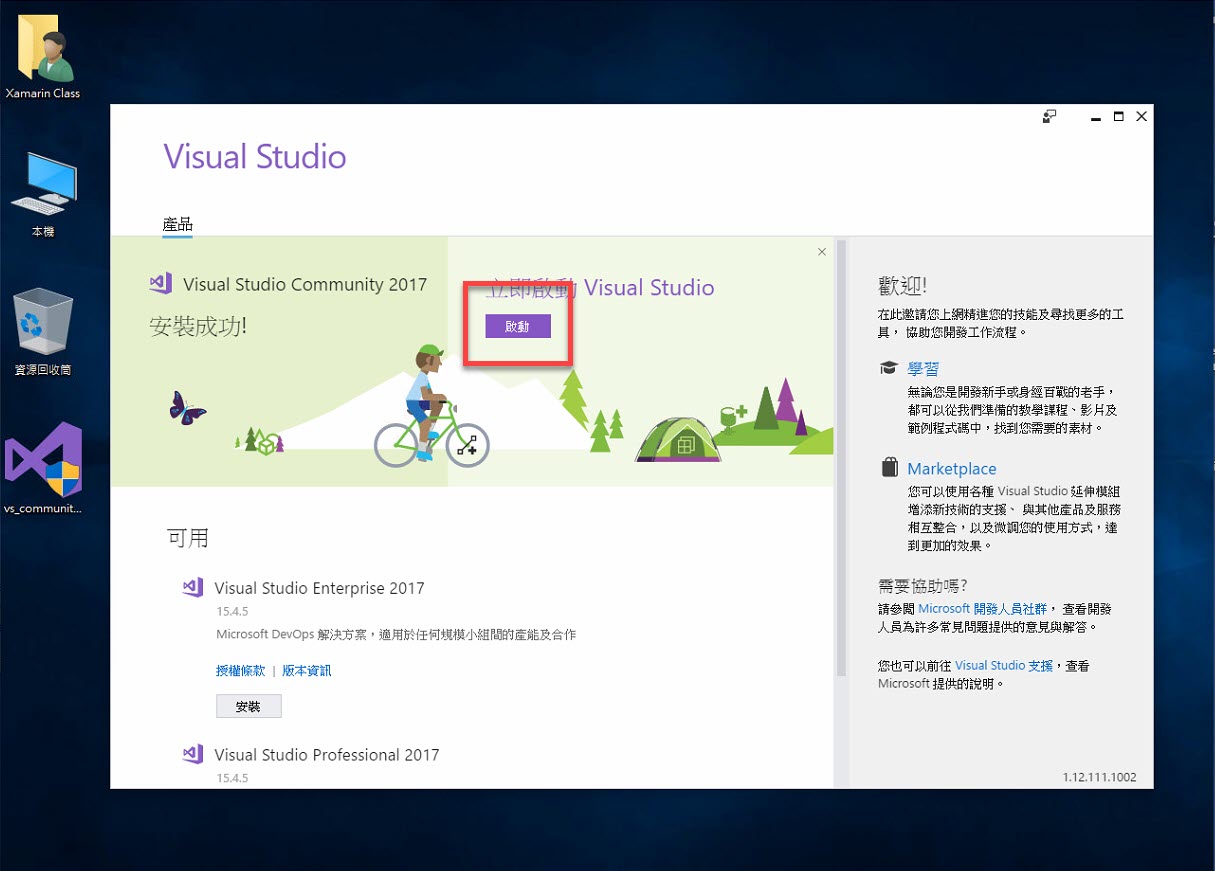
Task: Select the vs_community installer desktop icon
Action: point(43,468)
